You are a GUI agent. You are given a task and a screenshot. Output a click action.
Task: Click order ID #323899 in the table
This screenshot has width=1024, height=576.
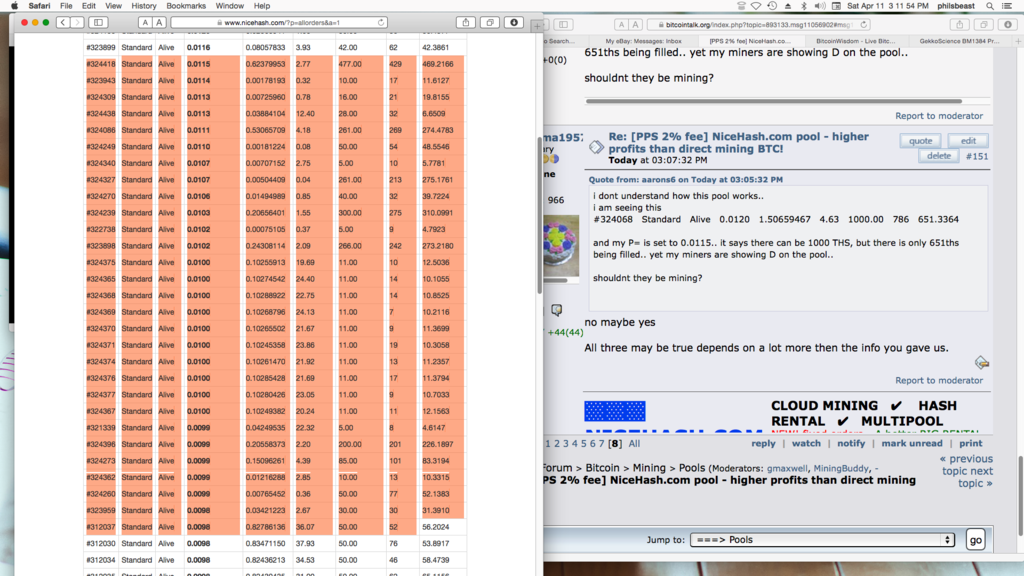tap(101, 48)
